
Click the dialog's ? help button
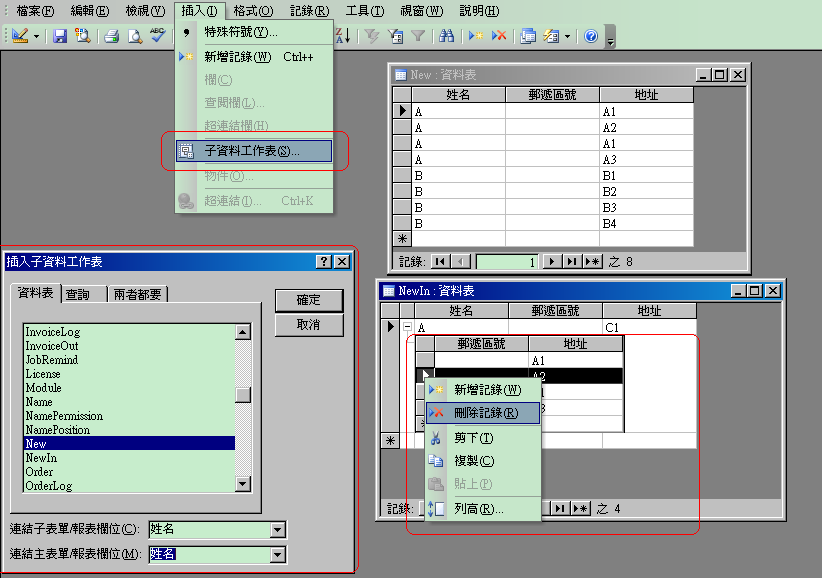pyautogui.click(x=324, y=261)
